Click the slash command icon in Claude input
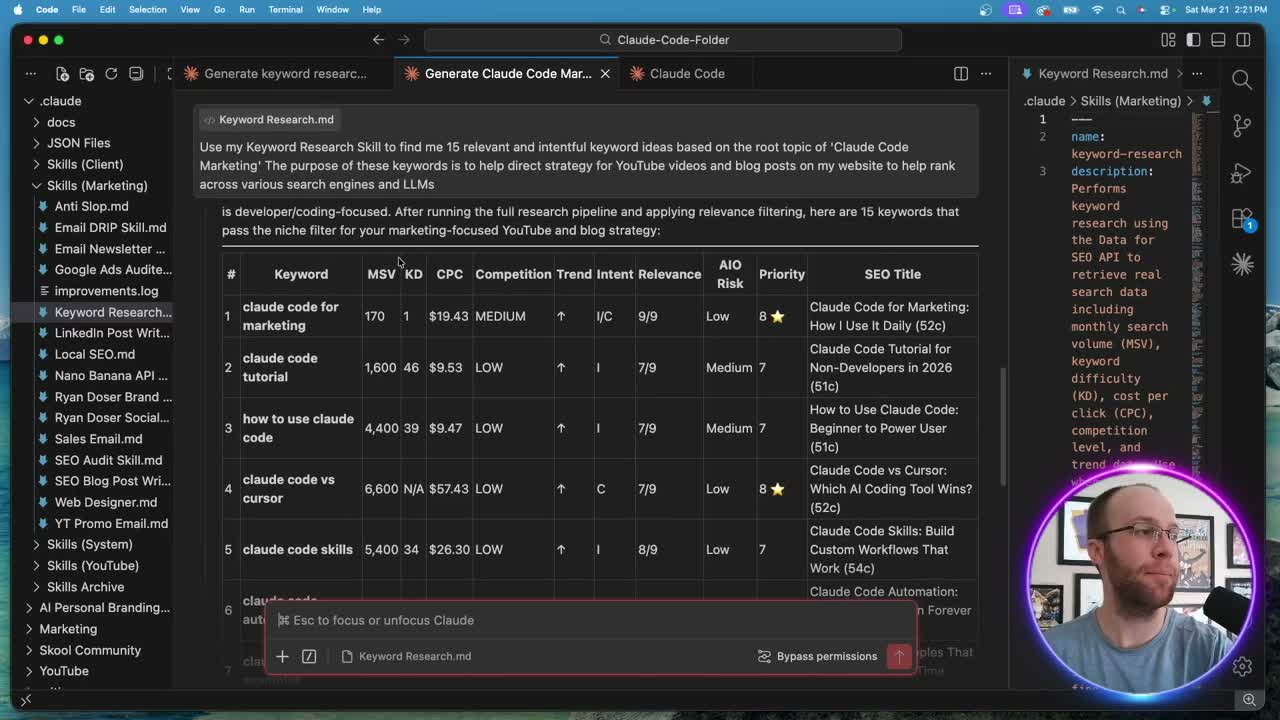This screenshot has height=720, width=1280. [309, 656]
